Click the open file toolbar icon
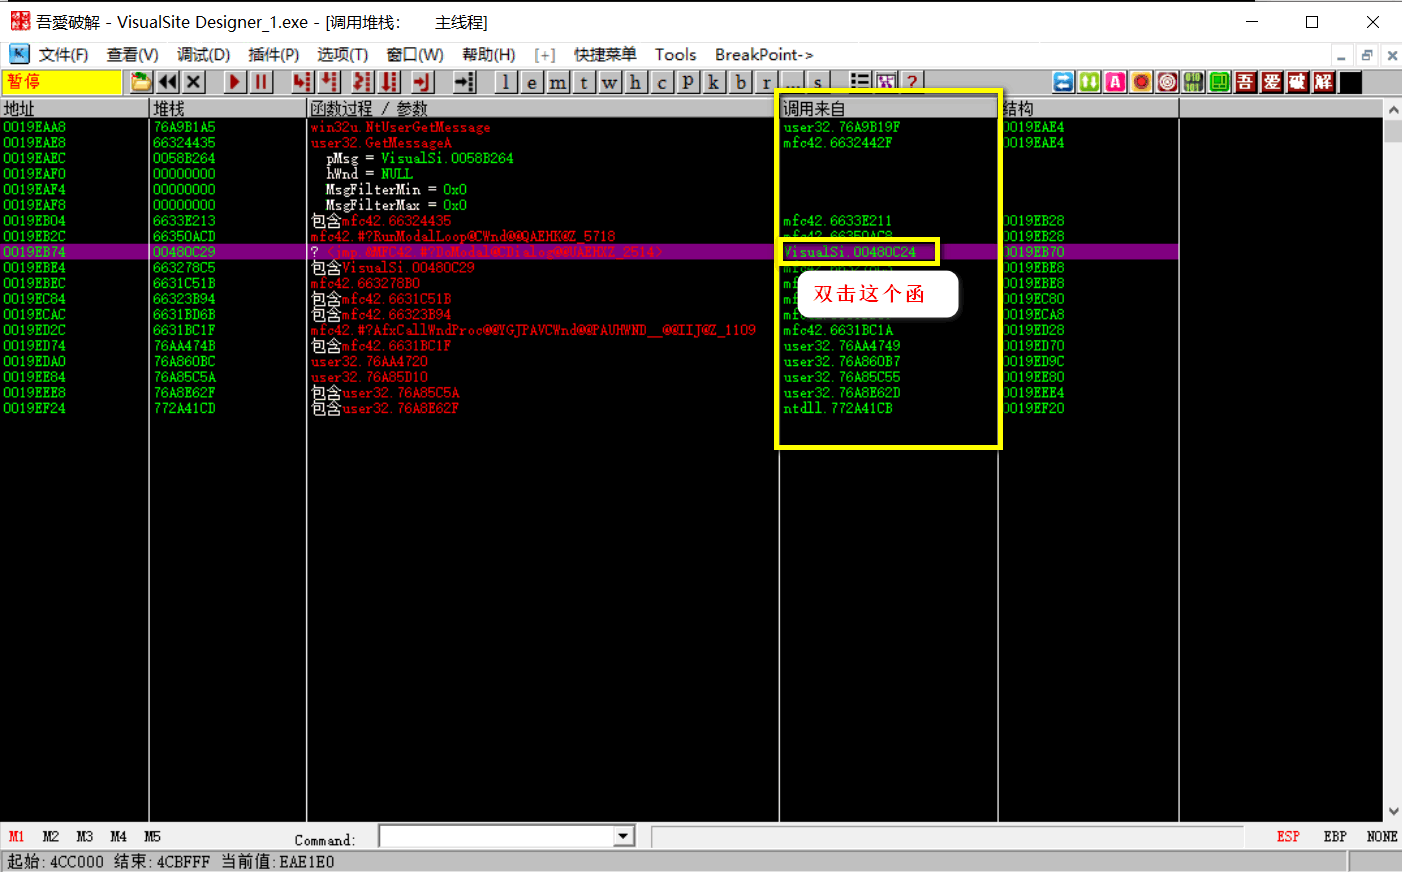The width and height of the screenshot is (1402, 872). tap(141, 82)
